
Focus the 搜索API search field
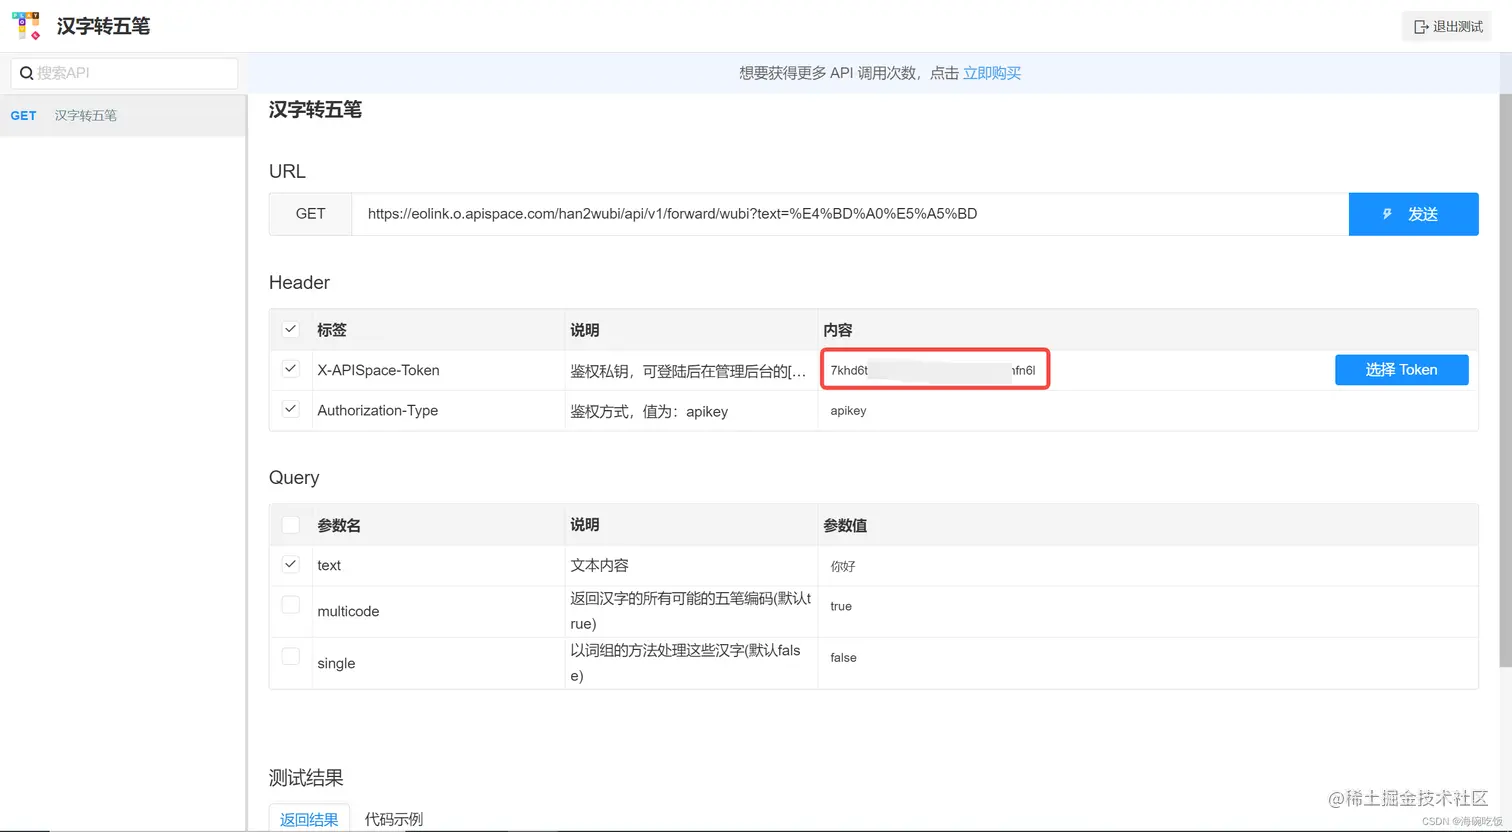[x=124, y=73]
